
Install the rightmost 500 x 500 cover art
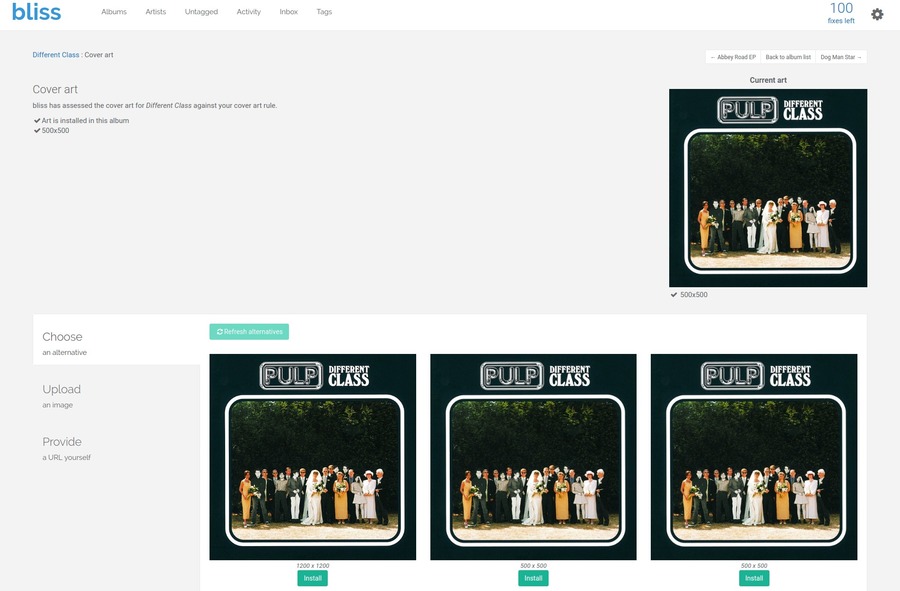[754, 578]
